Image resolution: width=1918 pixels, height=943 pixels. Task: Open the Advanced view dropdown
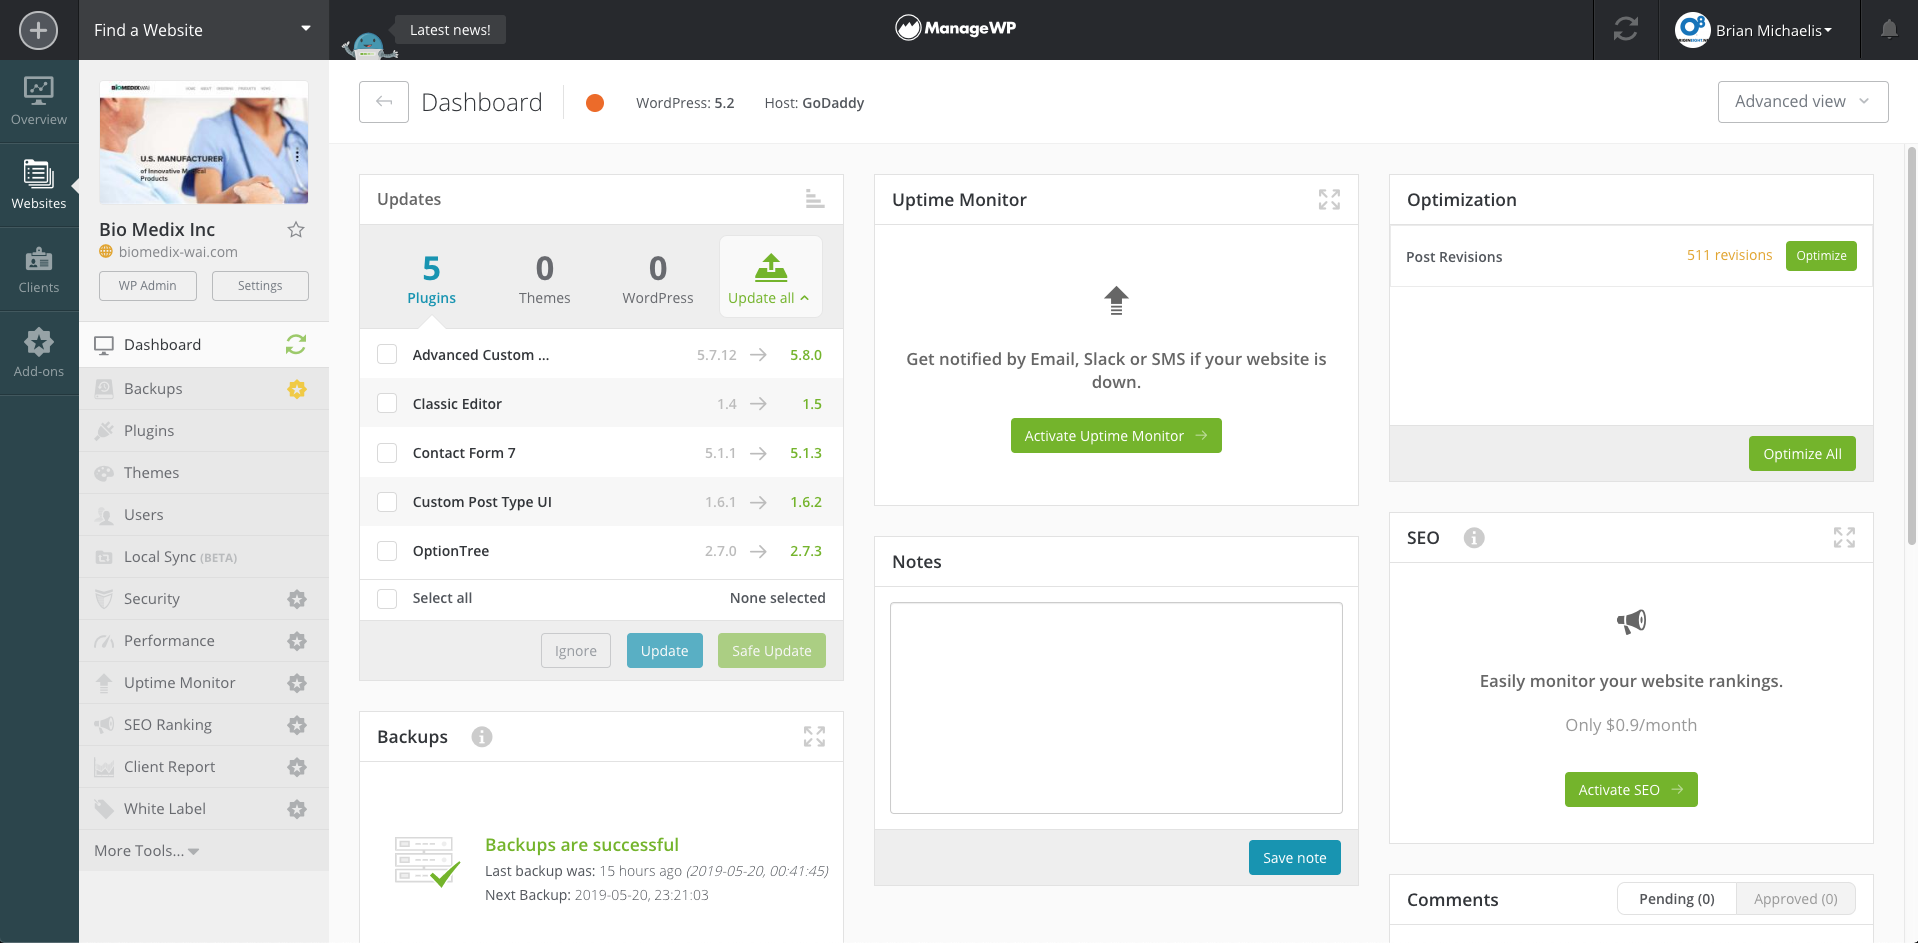pos(1802,102)
